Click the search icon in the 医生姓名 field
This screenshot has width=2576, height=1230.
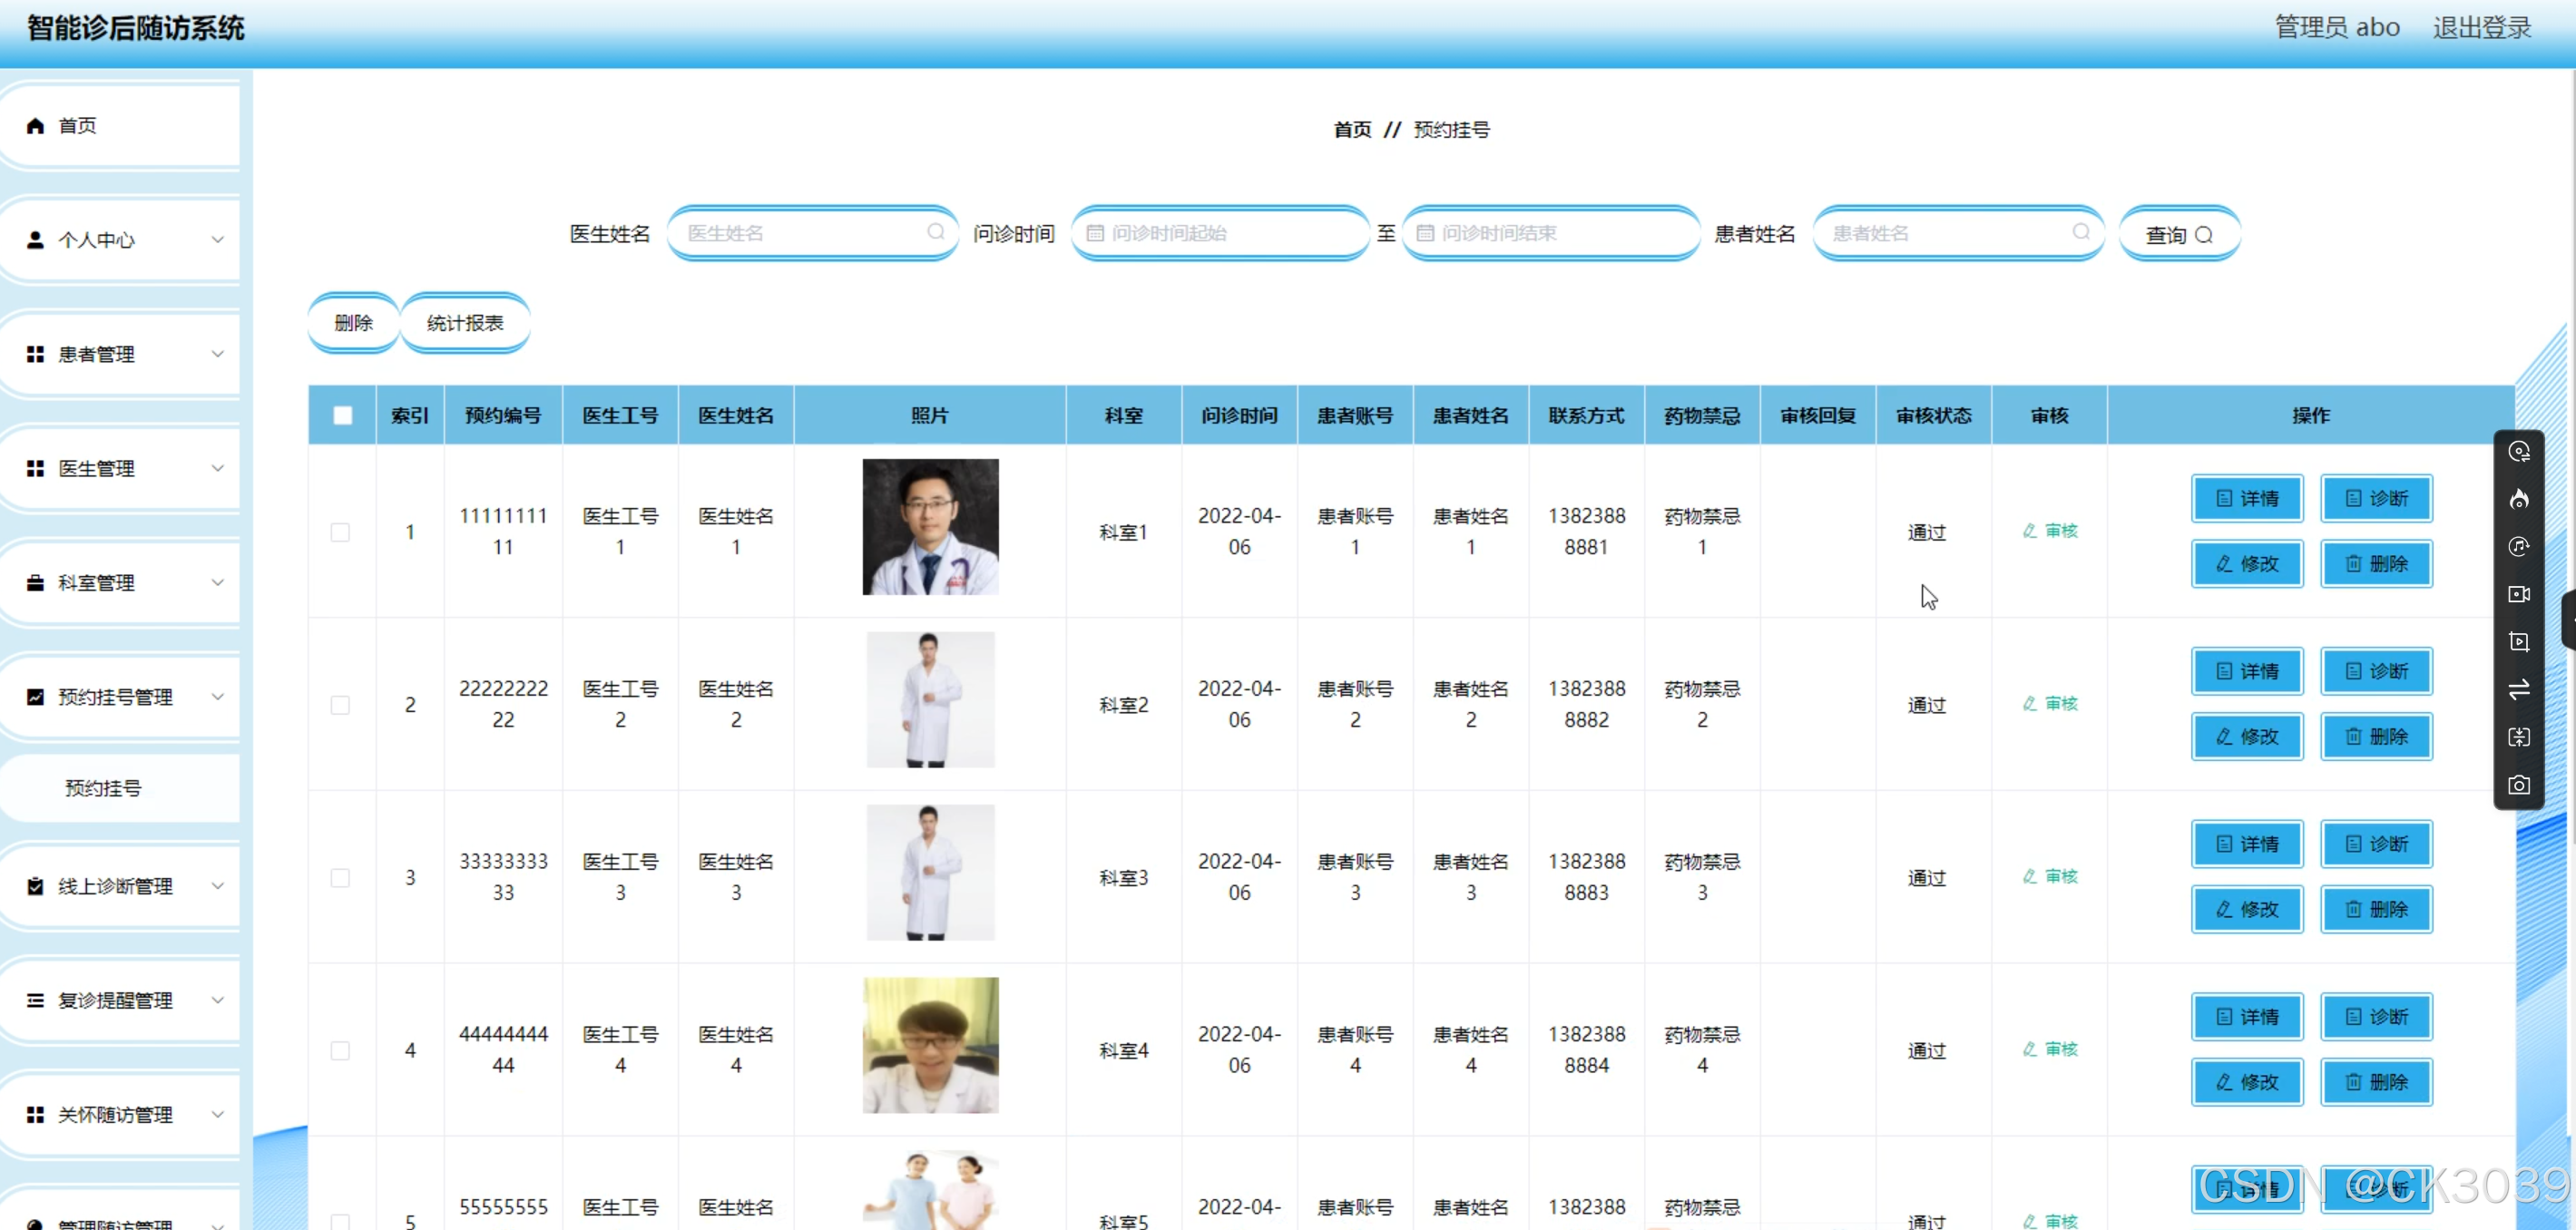[x=935, y=232]
